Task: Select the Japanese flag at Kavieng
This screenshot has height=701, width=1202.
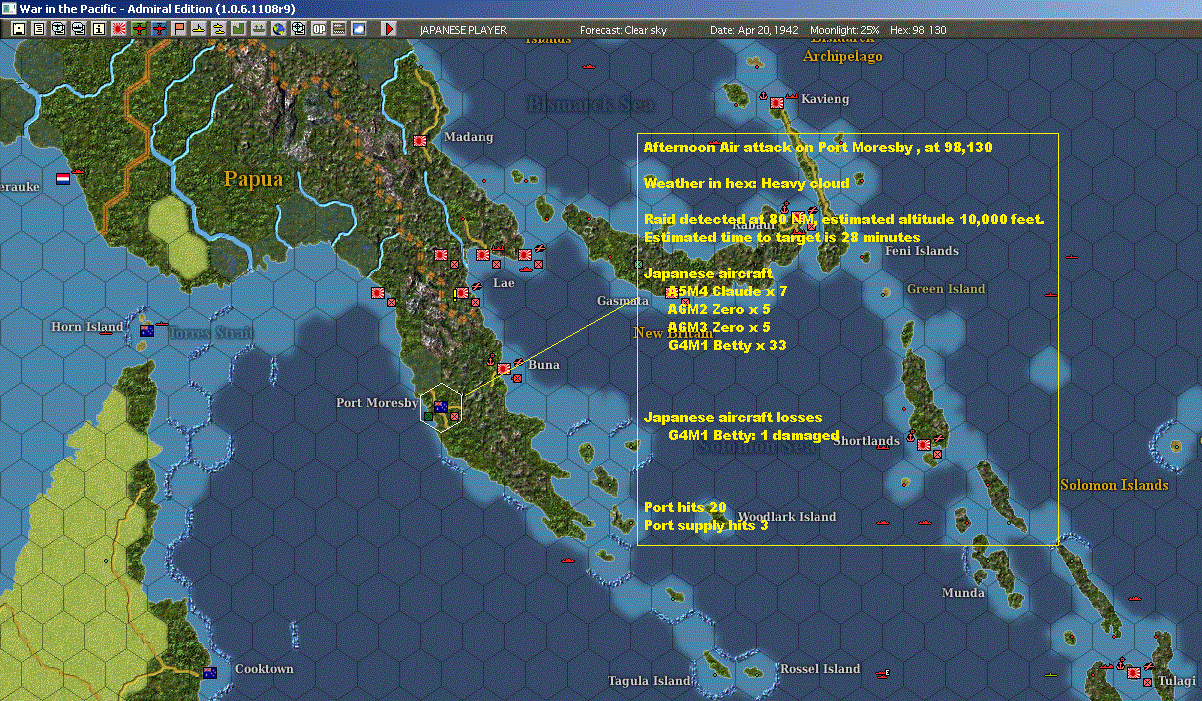Action: (776, 101)
